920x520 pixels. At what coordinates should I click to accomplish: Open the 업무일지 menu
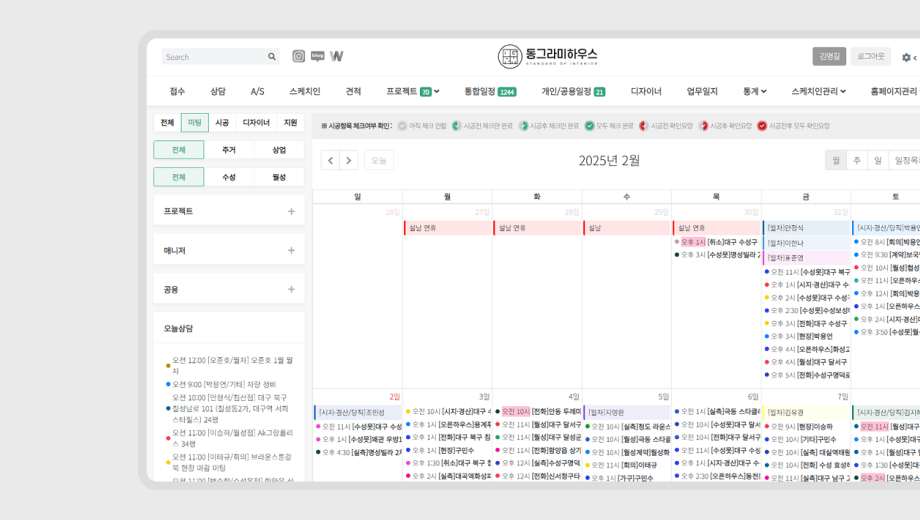tap(702, 92)
